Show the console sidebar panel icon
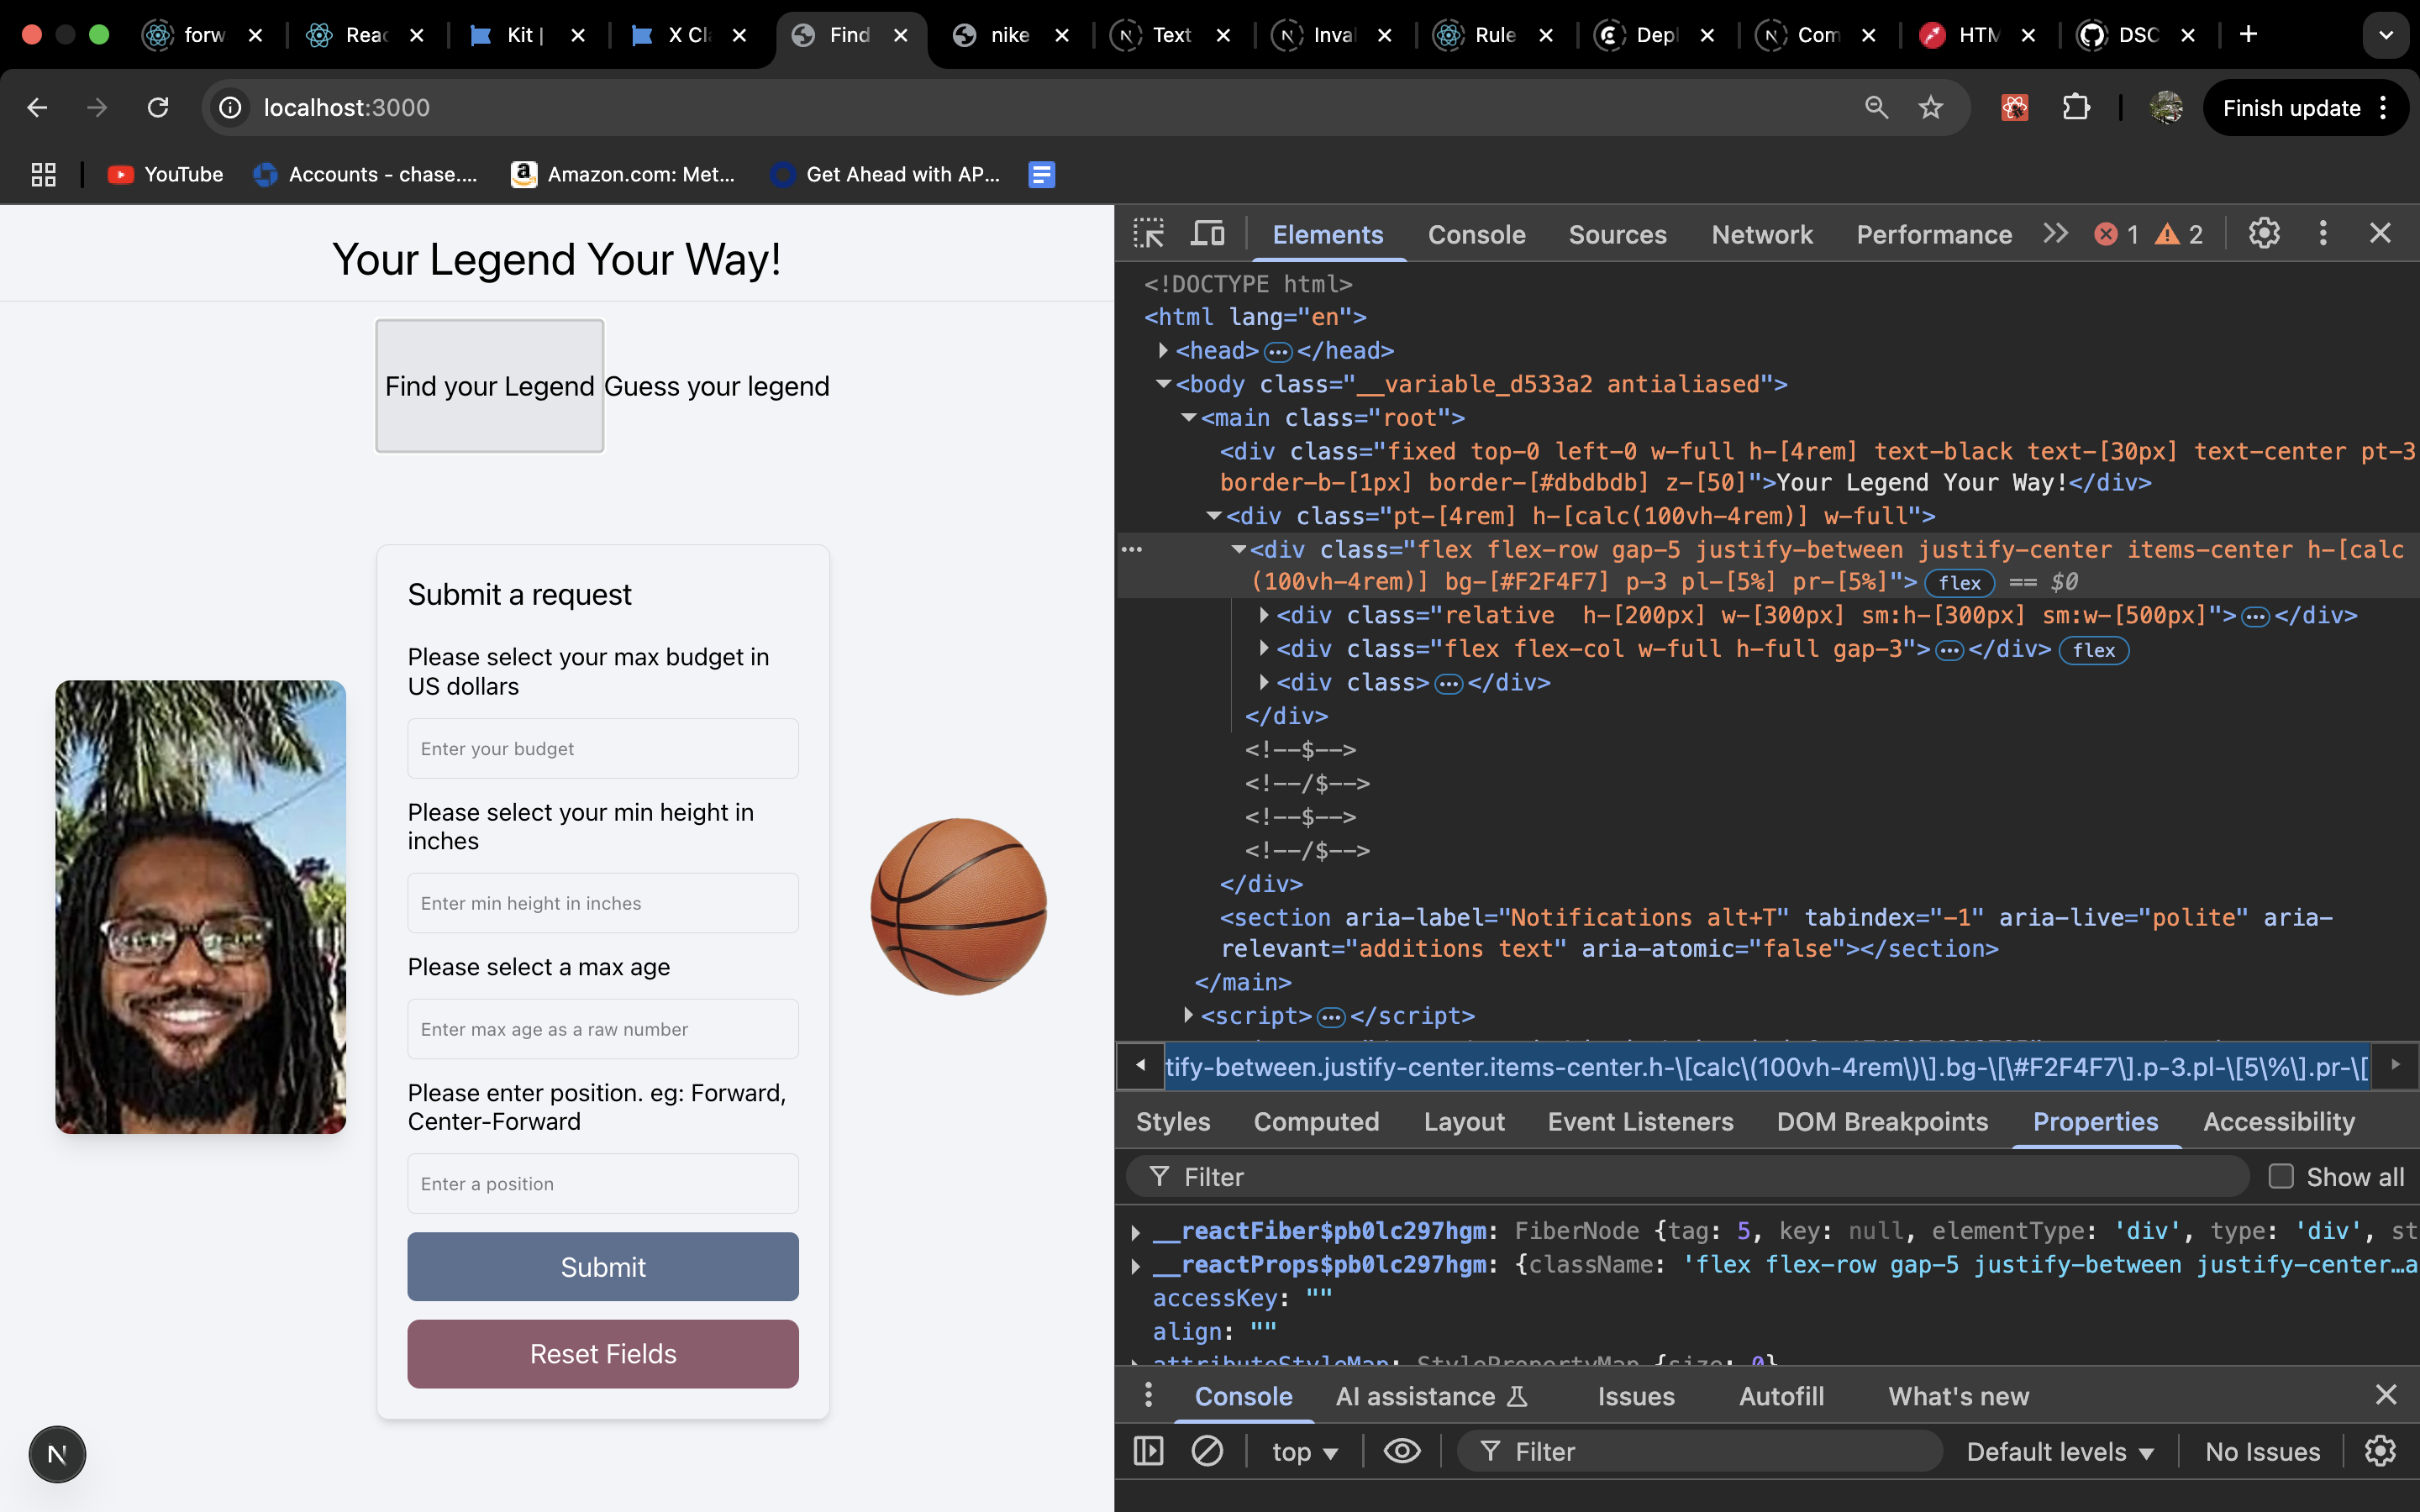Viewport: 2420px width, 1512px height. pyautogui.click(x=1148, y=1451)
